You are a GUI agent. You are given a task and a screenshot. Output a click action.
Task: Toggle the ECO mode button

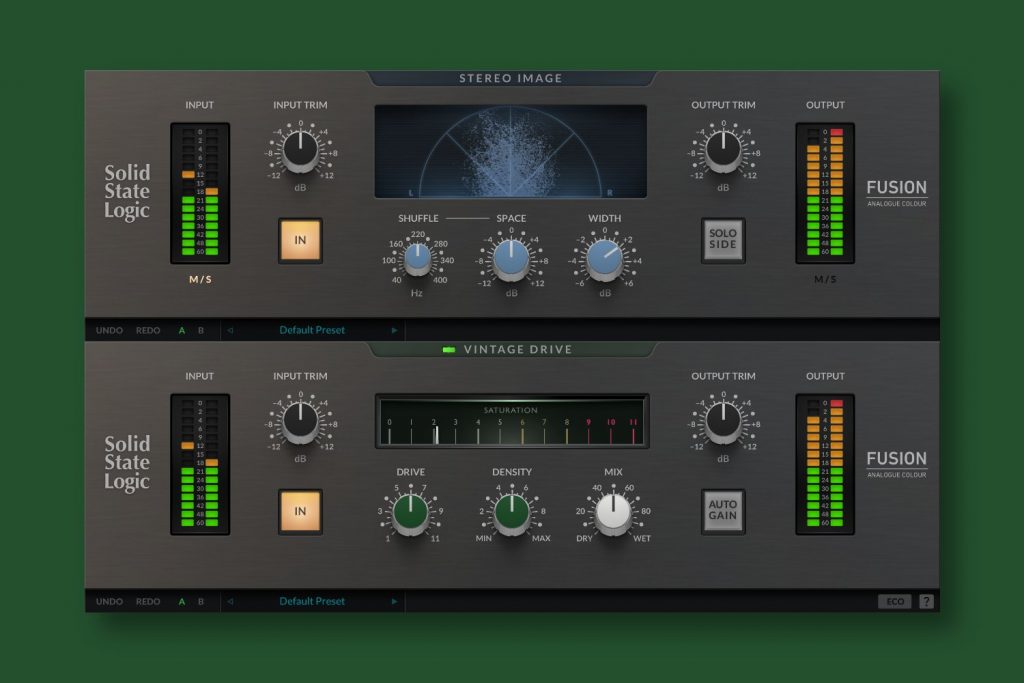(895, 601)
